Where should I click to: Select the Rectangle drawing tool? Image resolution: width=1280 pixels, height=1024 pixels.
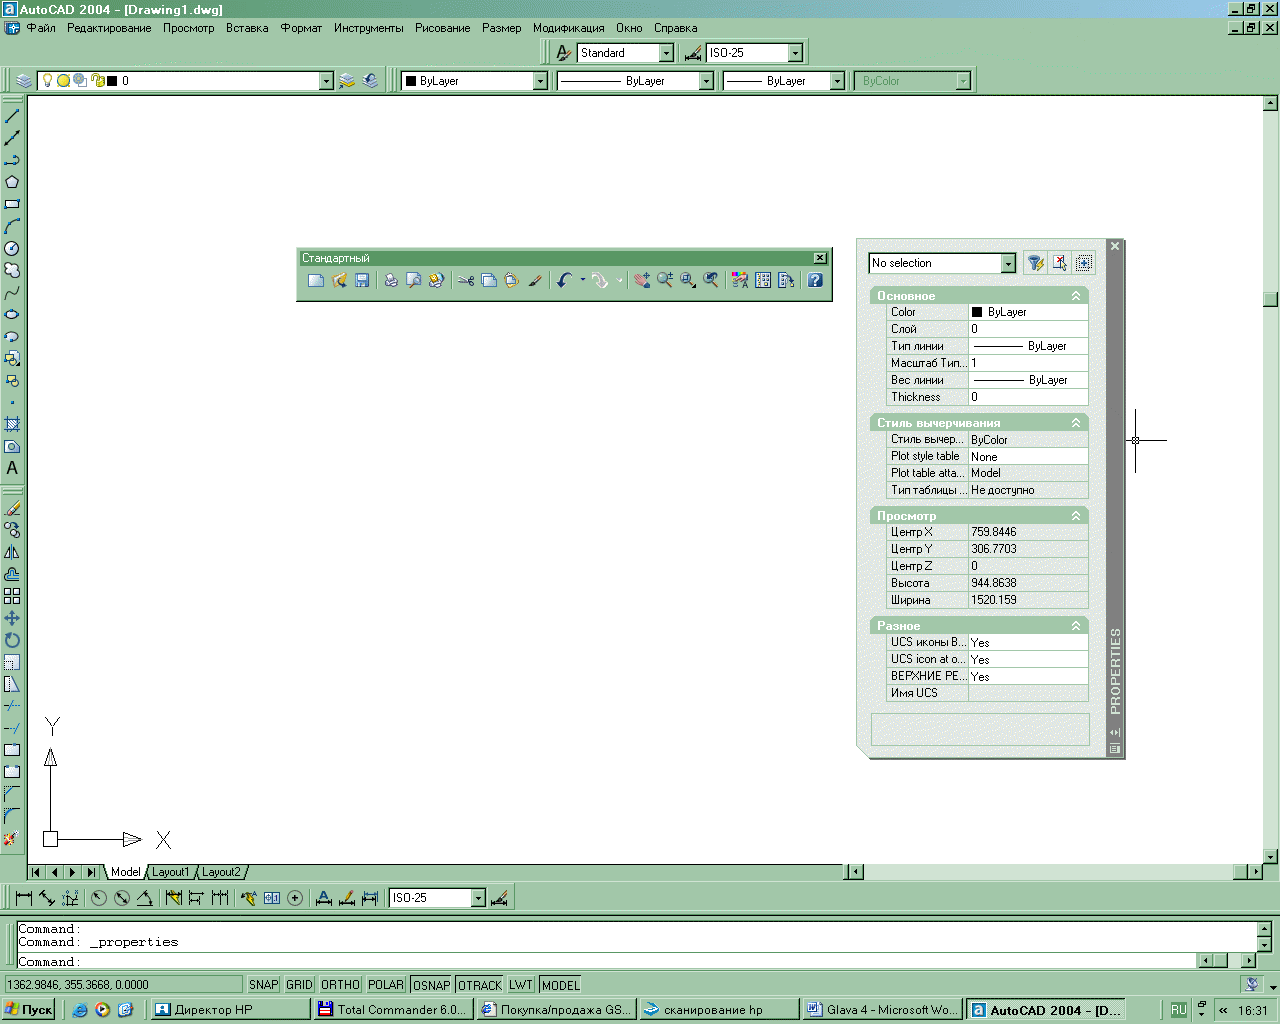tap(12, 204)
